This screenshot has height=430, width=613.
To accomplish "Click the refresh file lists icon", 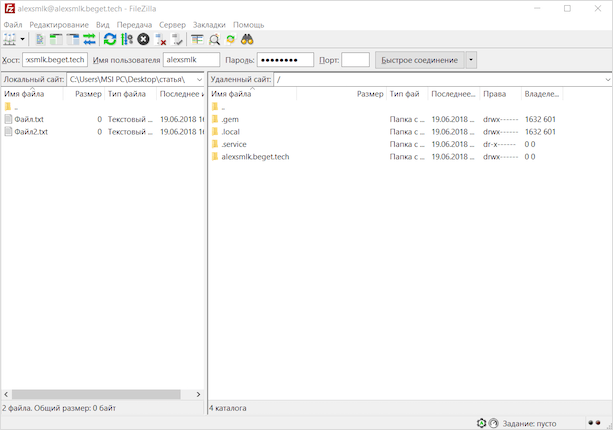I will 110,39.
